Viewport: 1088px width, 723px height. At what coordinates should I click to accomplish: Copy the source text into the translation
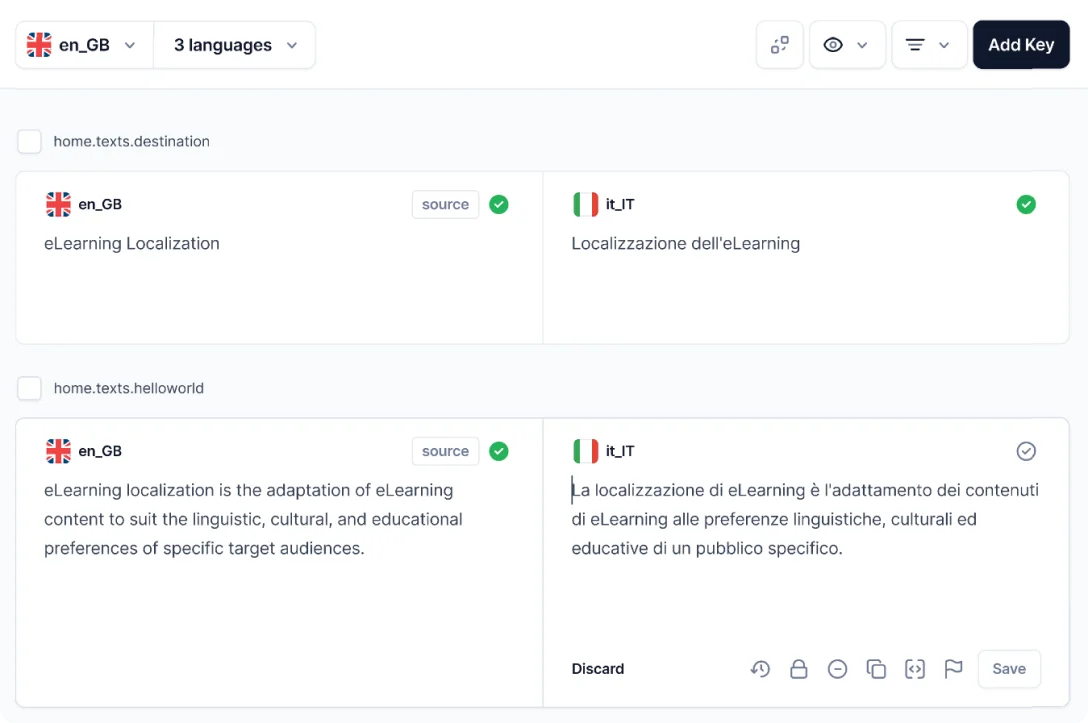click(x=877, y=669)
